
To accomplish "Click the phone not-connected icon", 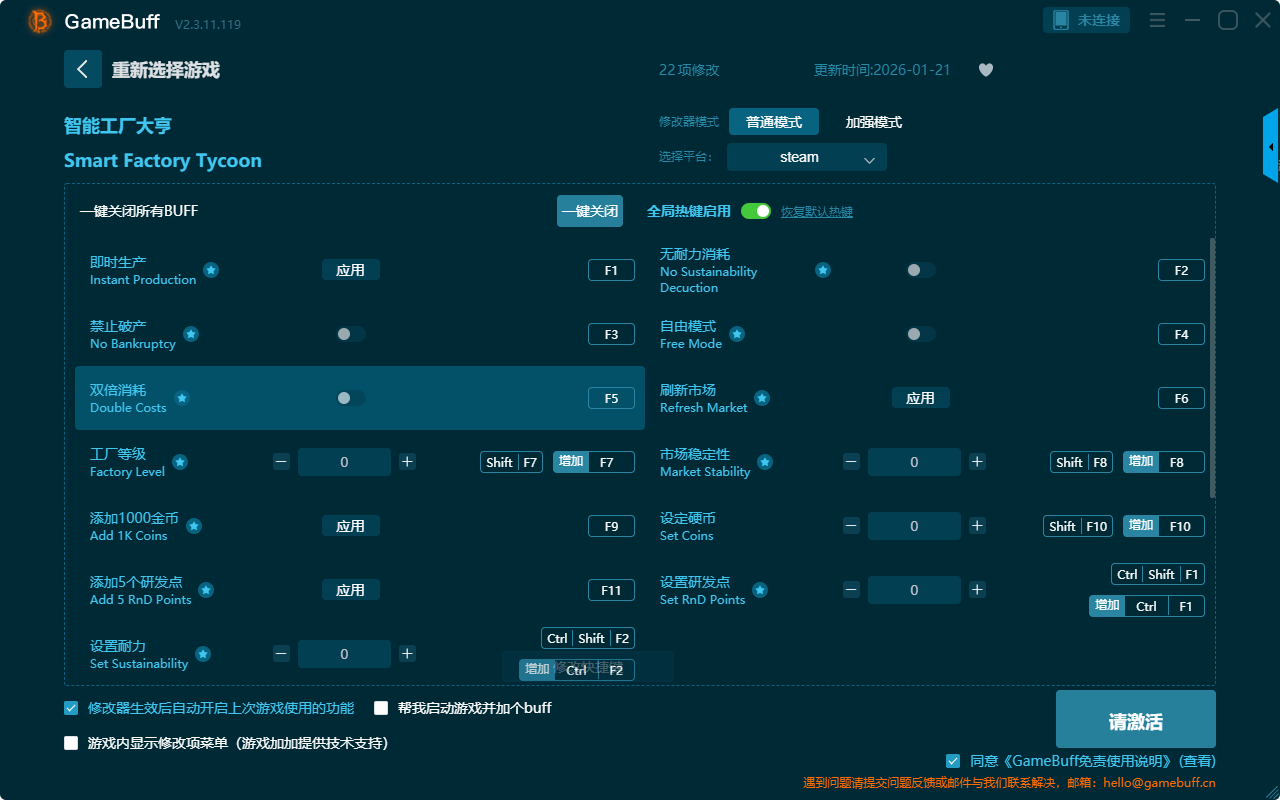I will click(x=1061, y=20).
